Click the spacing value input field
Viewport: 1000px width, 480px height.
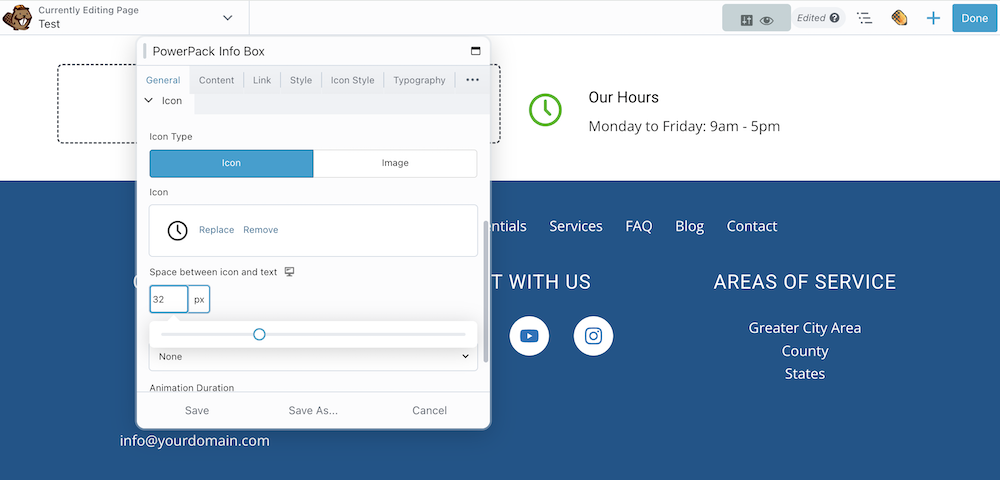[168, 299]
